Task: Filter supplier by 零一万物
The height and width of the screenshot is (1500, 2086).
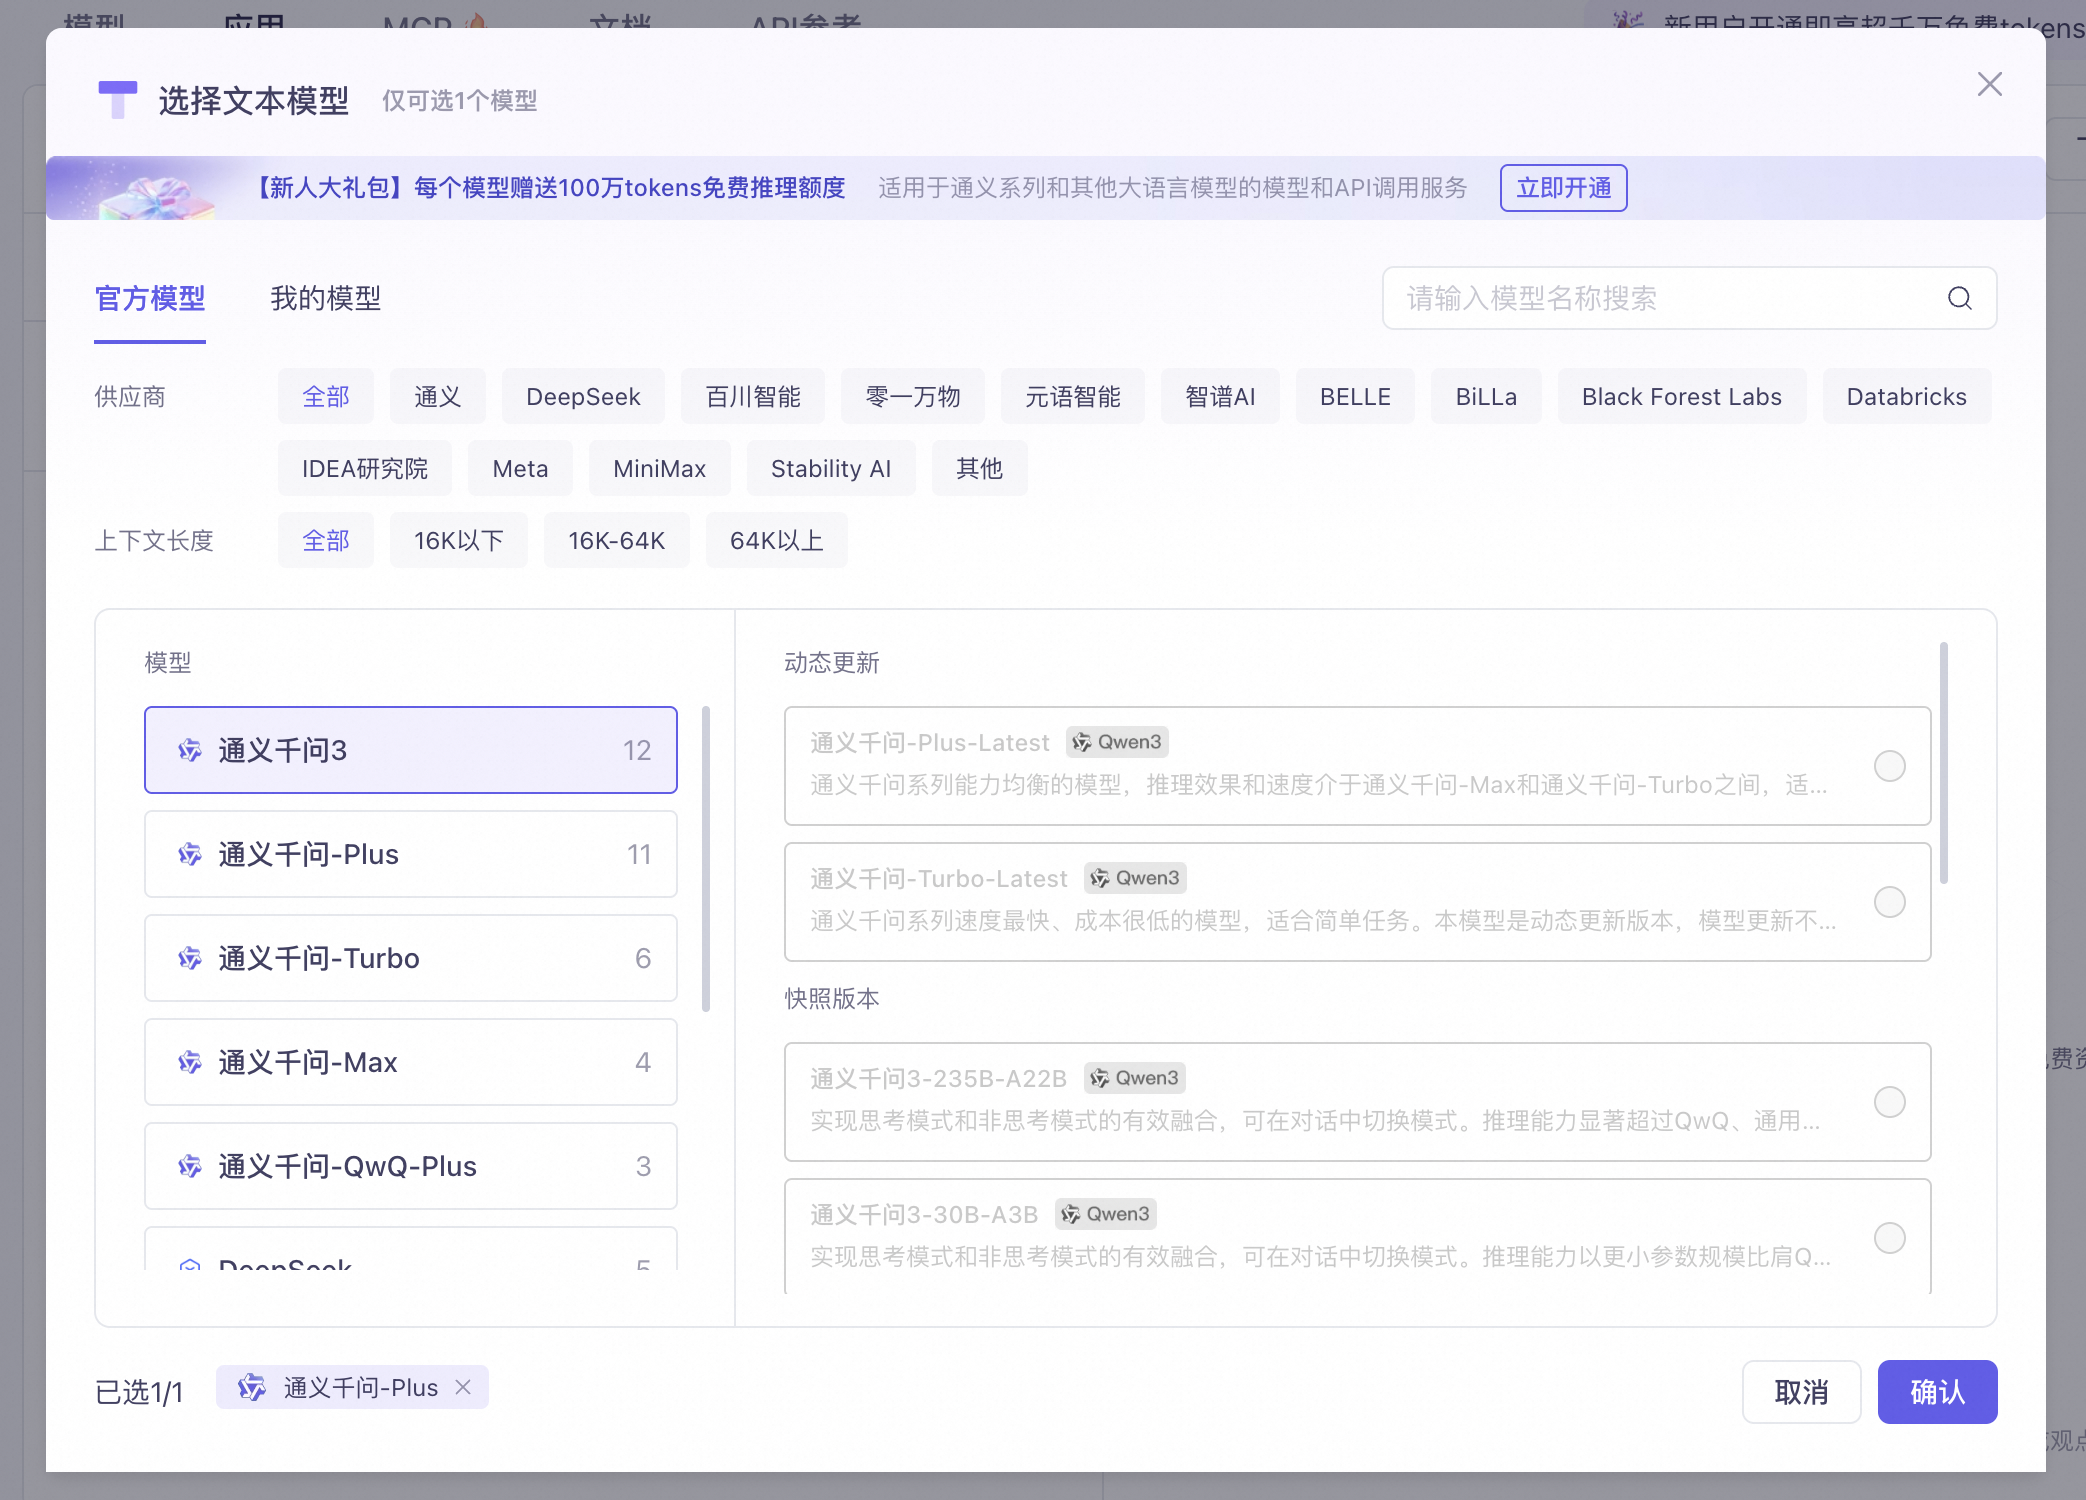Action: [x=913, y=397]
